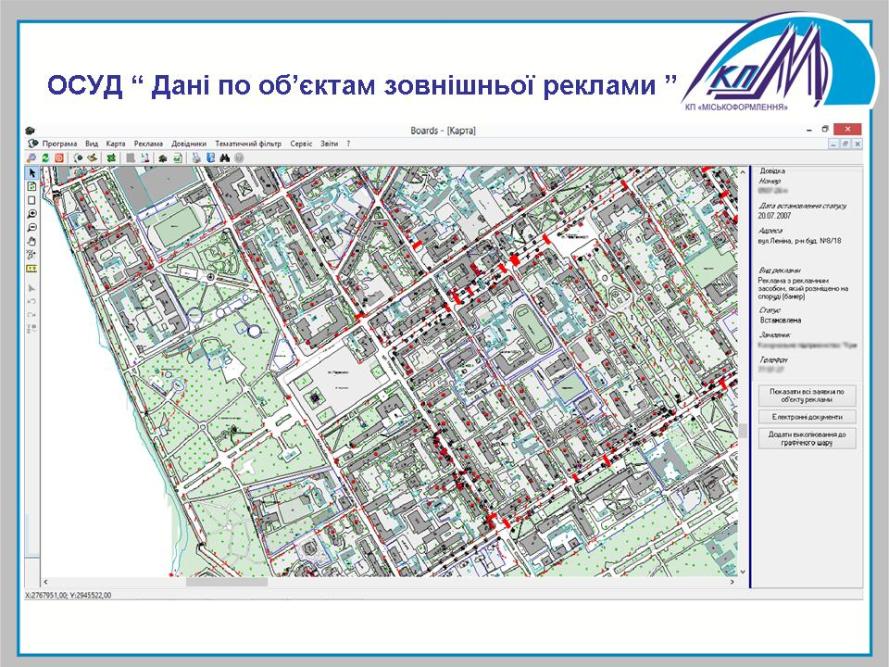The image size is (889, 667).
Task: Open the Програма menu
Action: [59, 144]
